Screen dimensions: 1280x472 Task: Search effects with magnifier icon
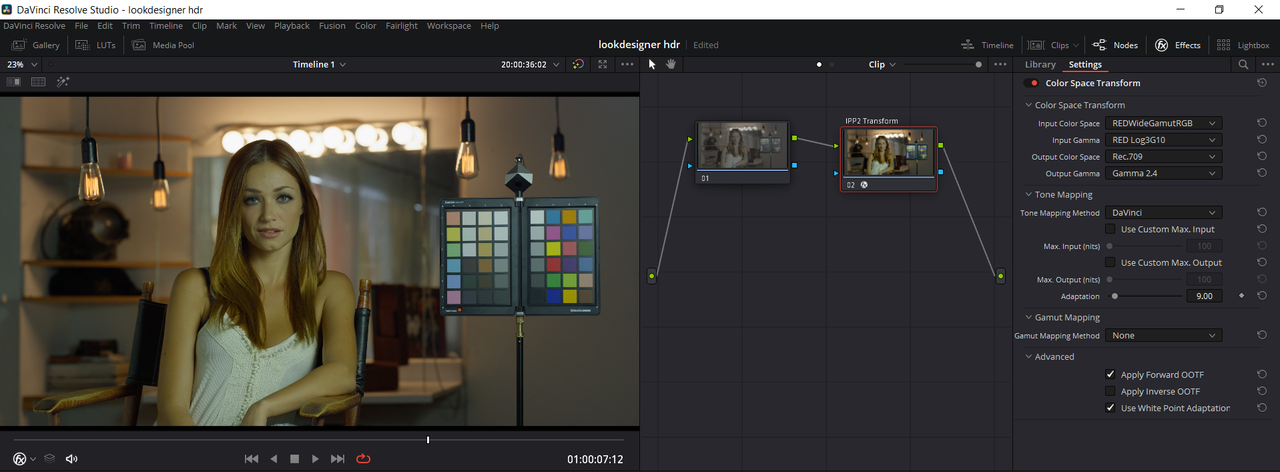1243,64
